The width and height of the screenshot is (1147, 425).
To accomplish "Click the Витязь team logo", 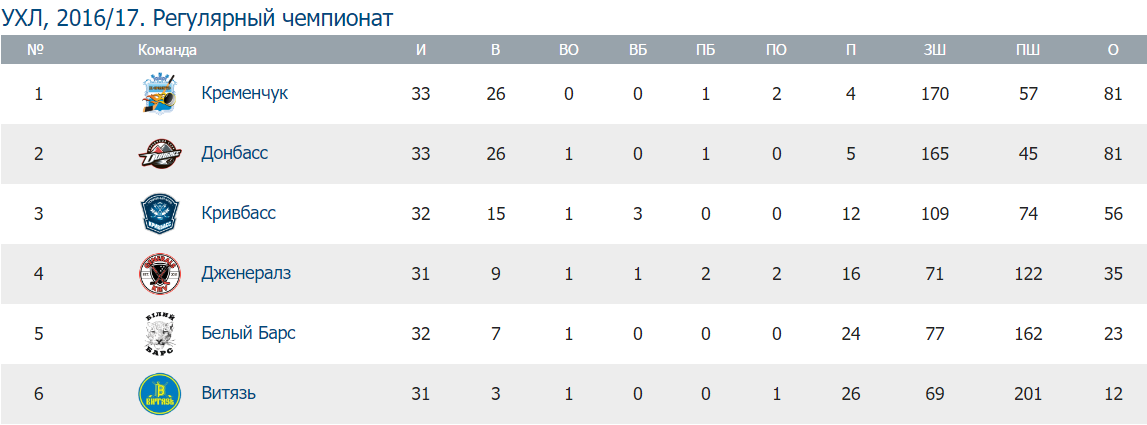I will coord(159,394).
